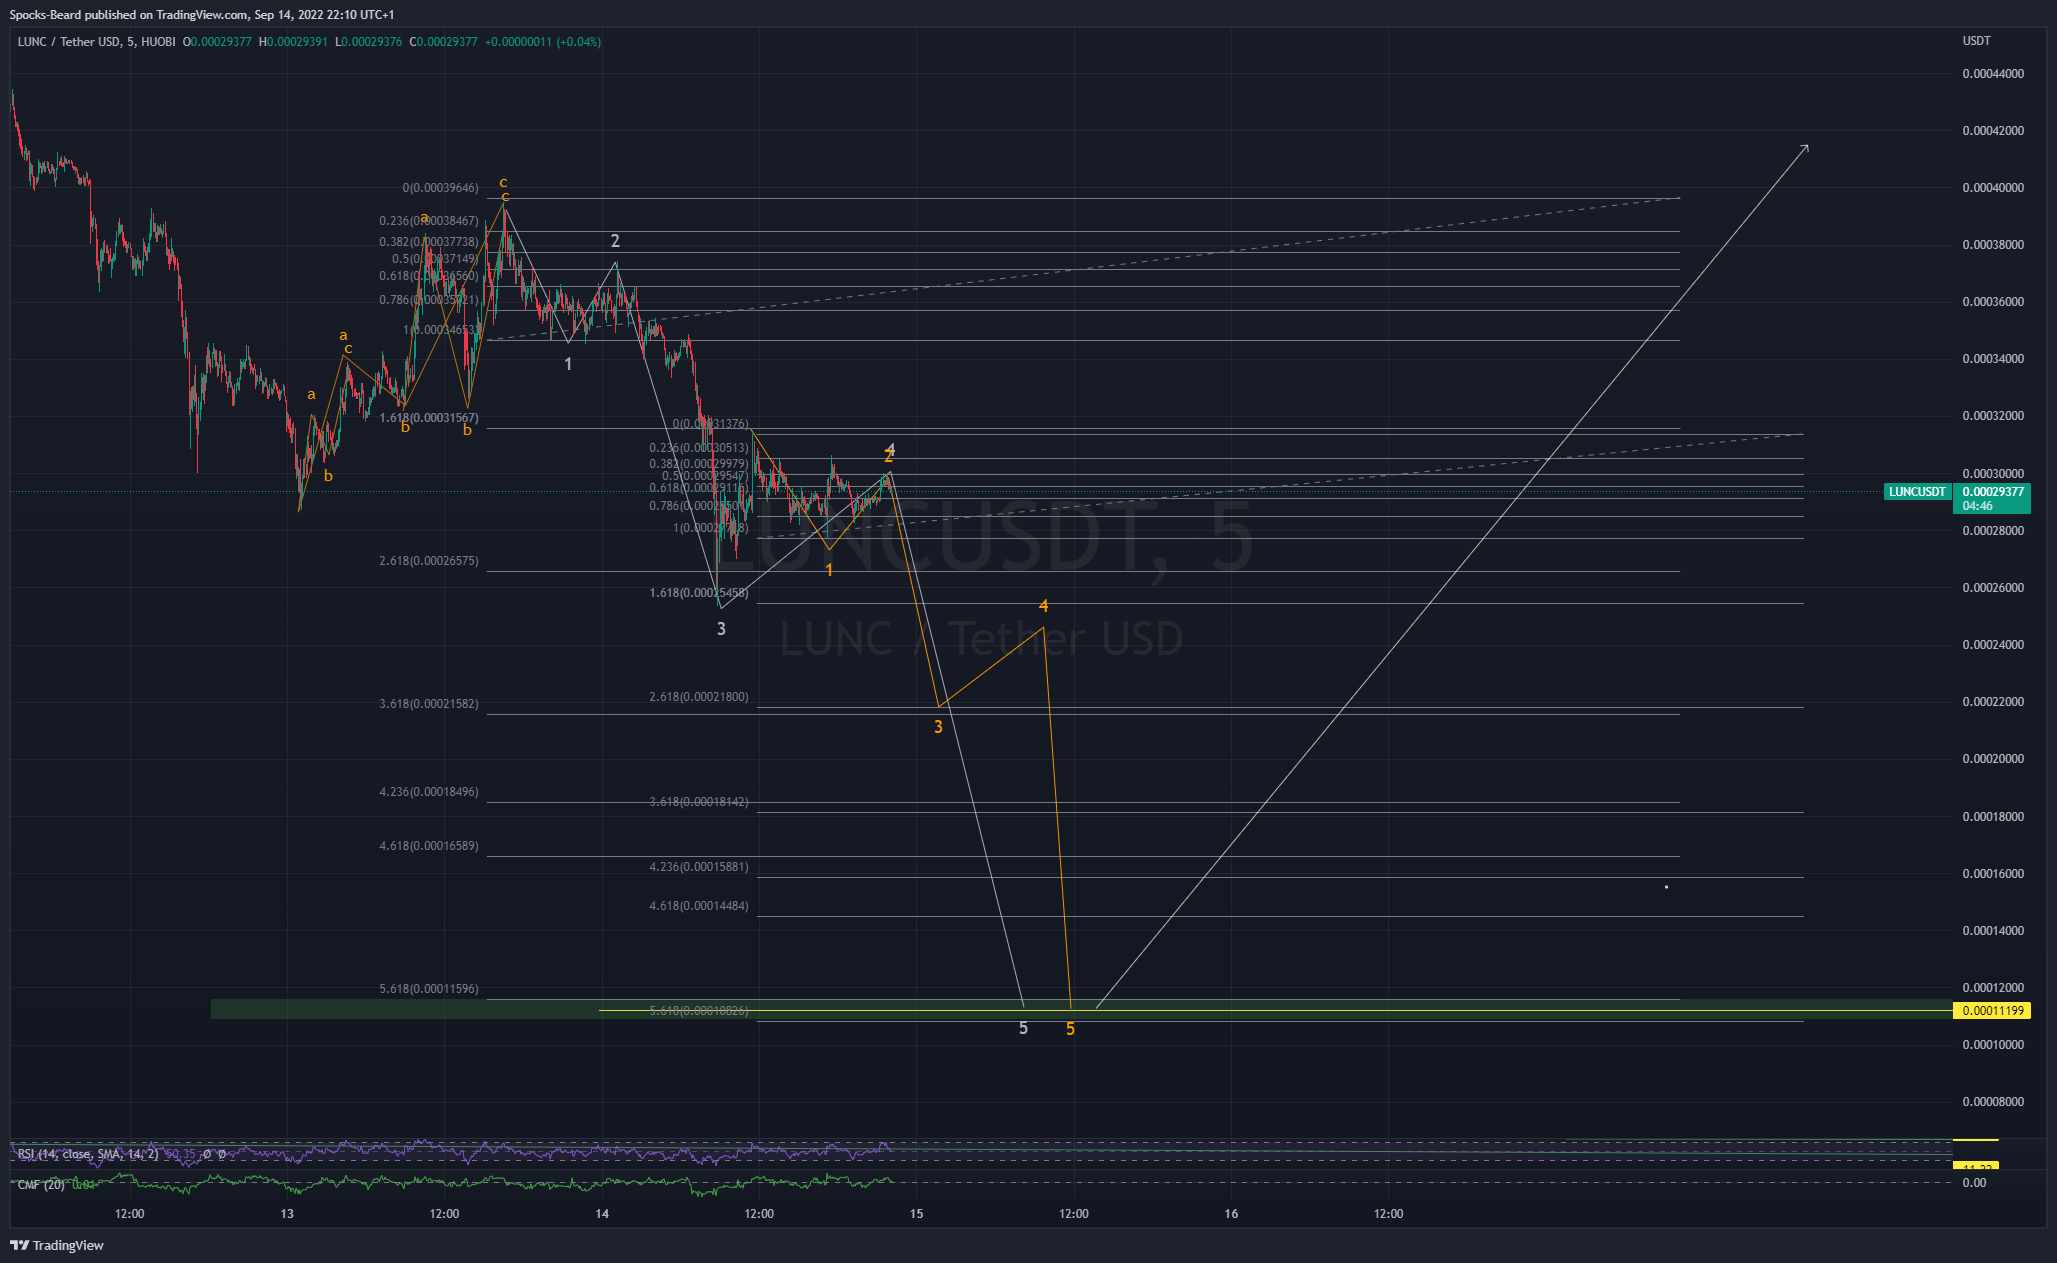Select Fibonacci label 4.618(0.00016589)
2057x1263 pixels.
(429, 846)
